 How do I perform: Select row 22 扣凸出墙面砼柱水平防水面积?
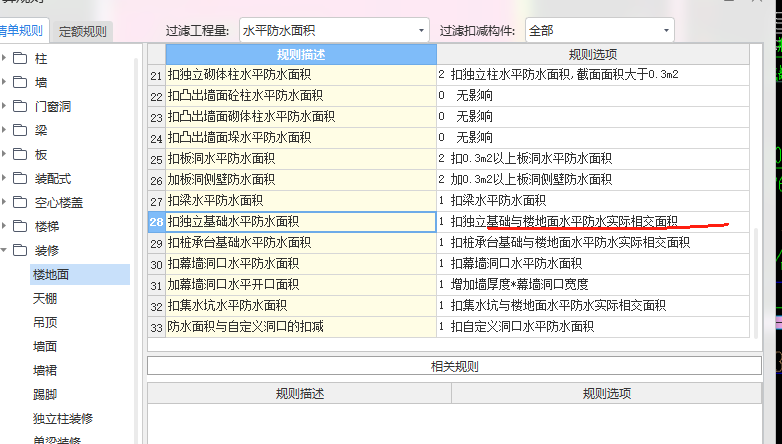301,96
